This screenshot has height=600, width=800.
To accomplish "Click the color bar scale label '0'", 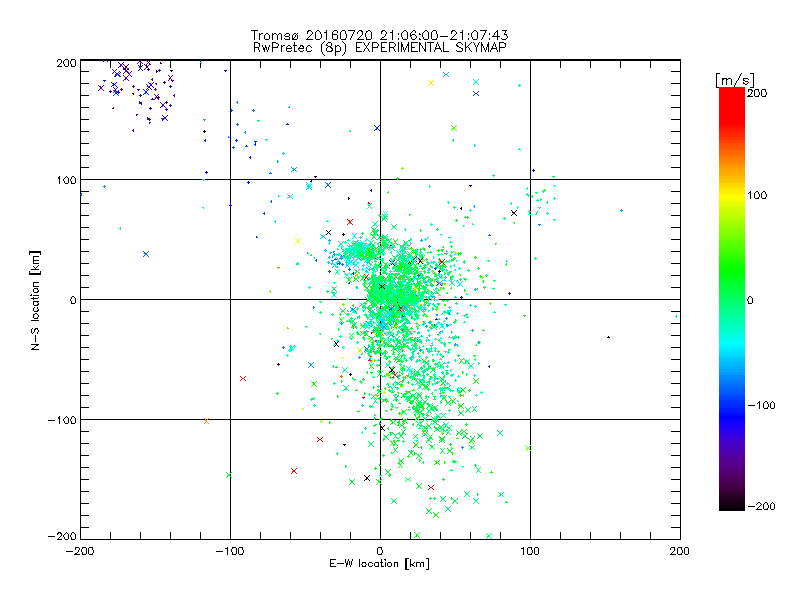I will [x=750, y=300].
